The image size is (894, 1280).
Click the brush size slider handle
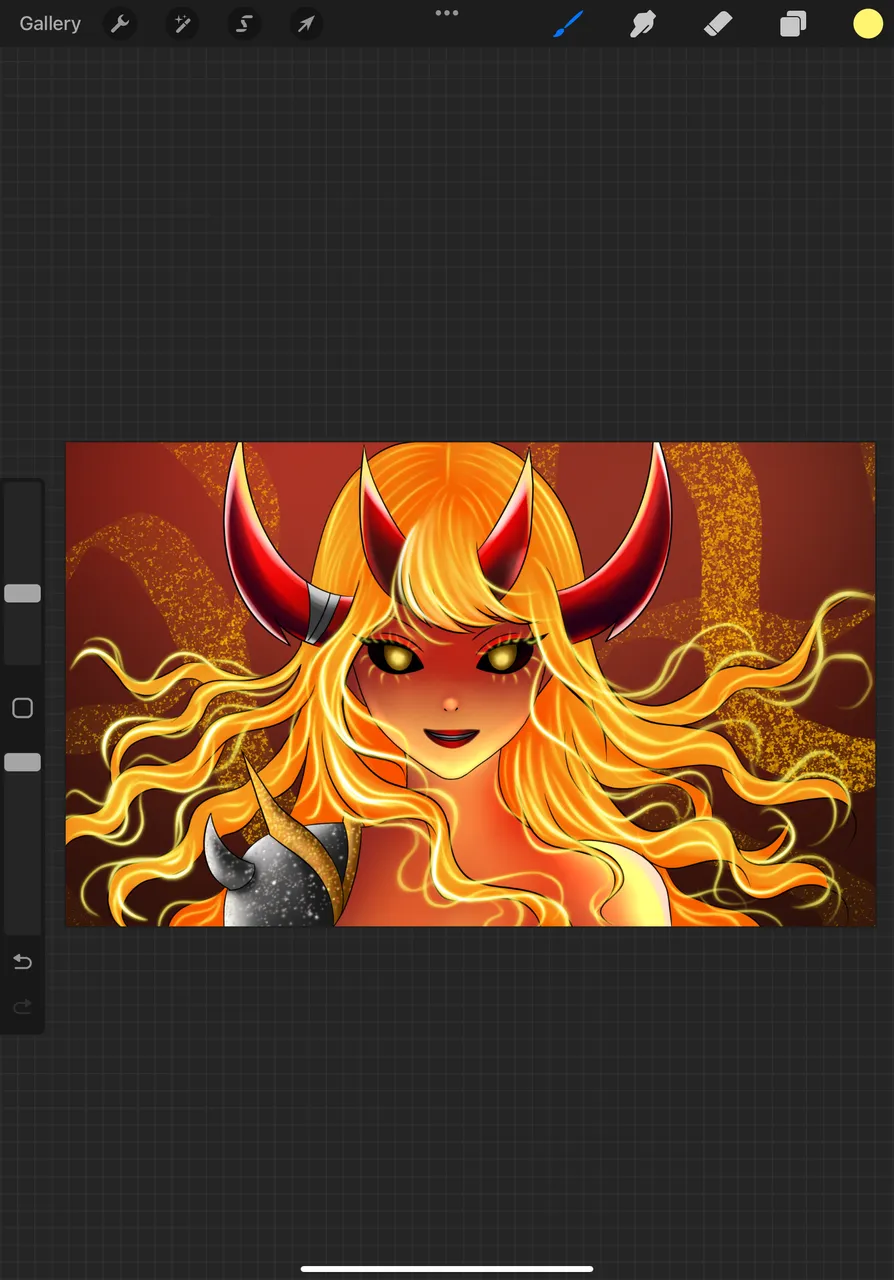point(22,593)
